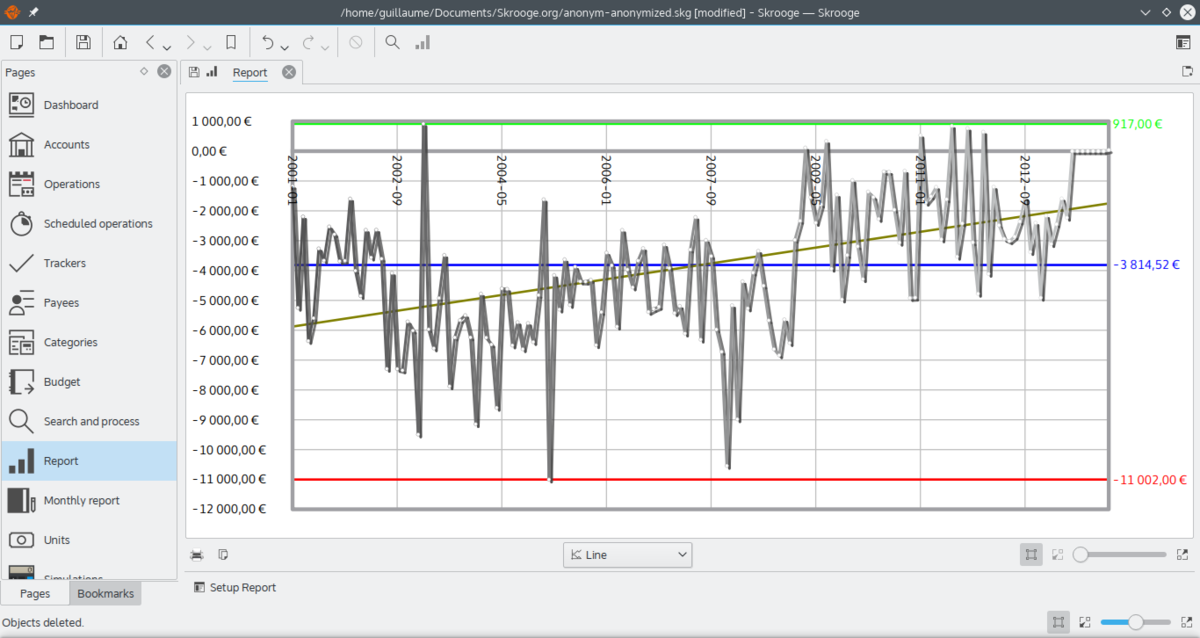Viewport: 1200px width, 638px height.
Task: Open the Home page icon
Action: click(x=120, y=43)
